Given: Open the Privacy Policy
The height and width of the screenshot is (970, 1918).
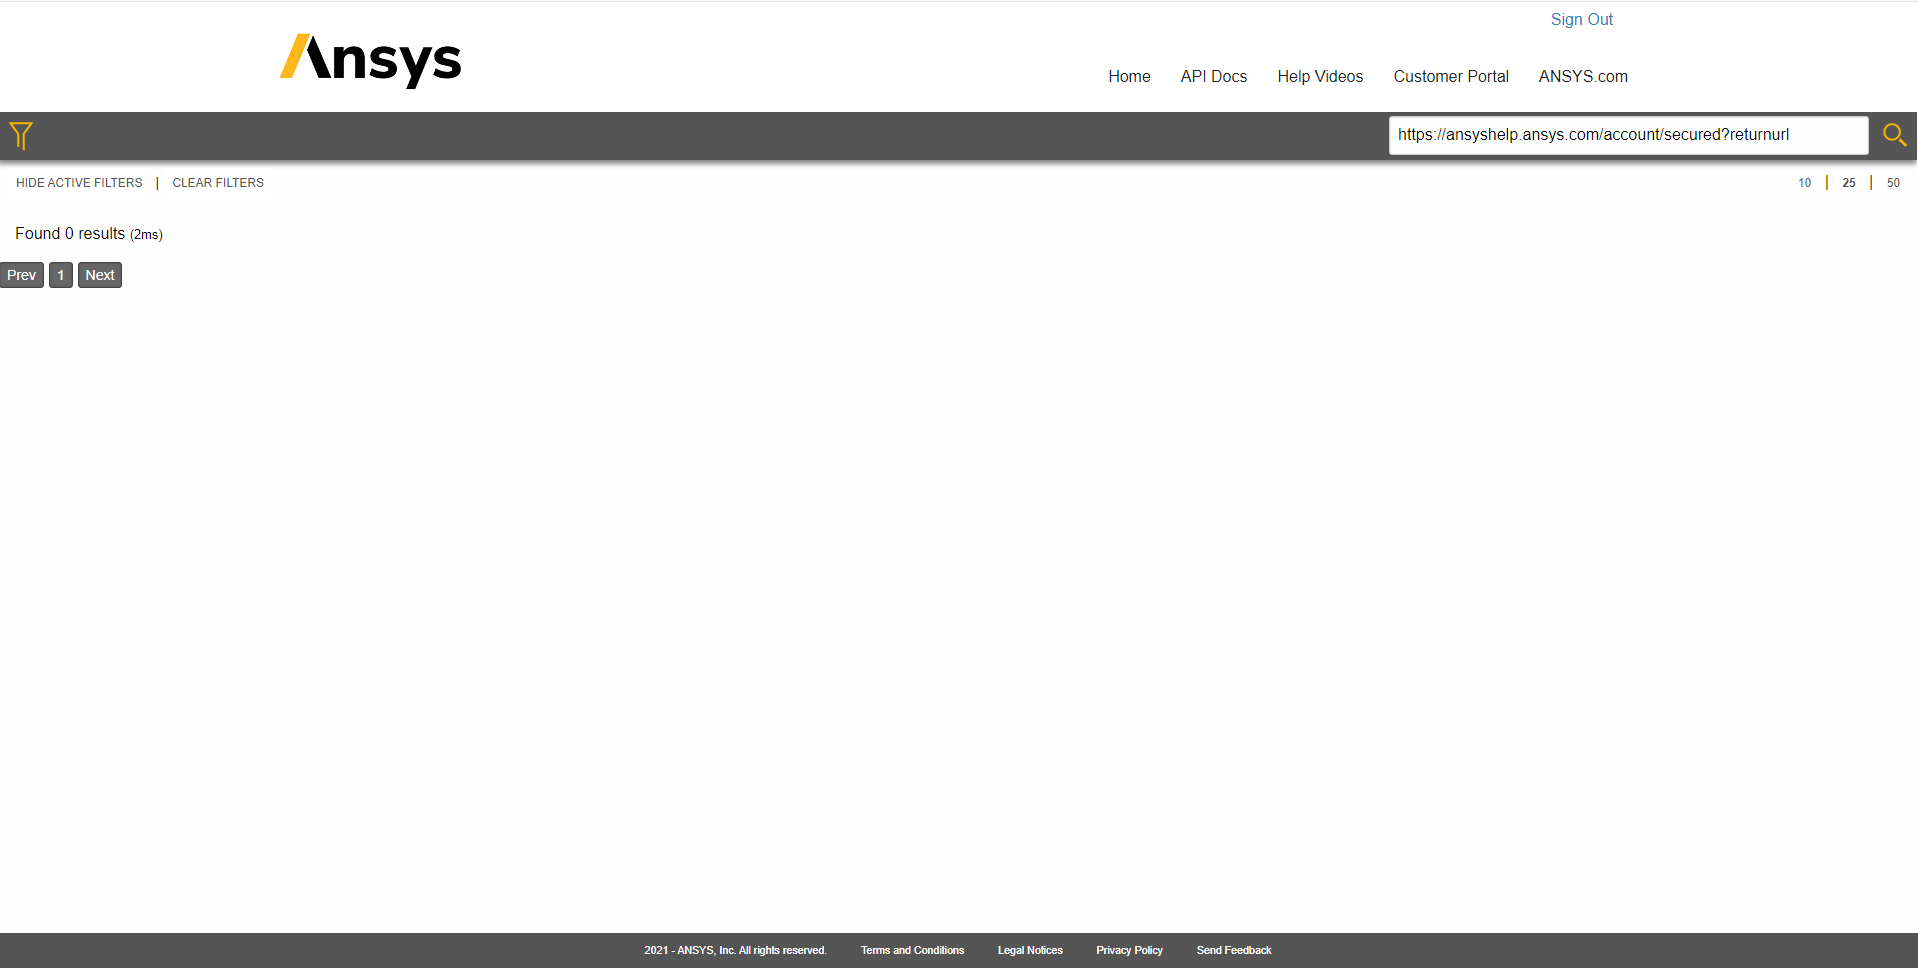Looking at the screenshot, I should tap(1129, 950).
